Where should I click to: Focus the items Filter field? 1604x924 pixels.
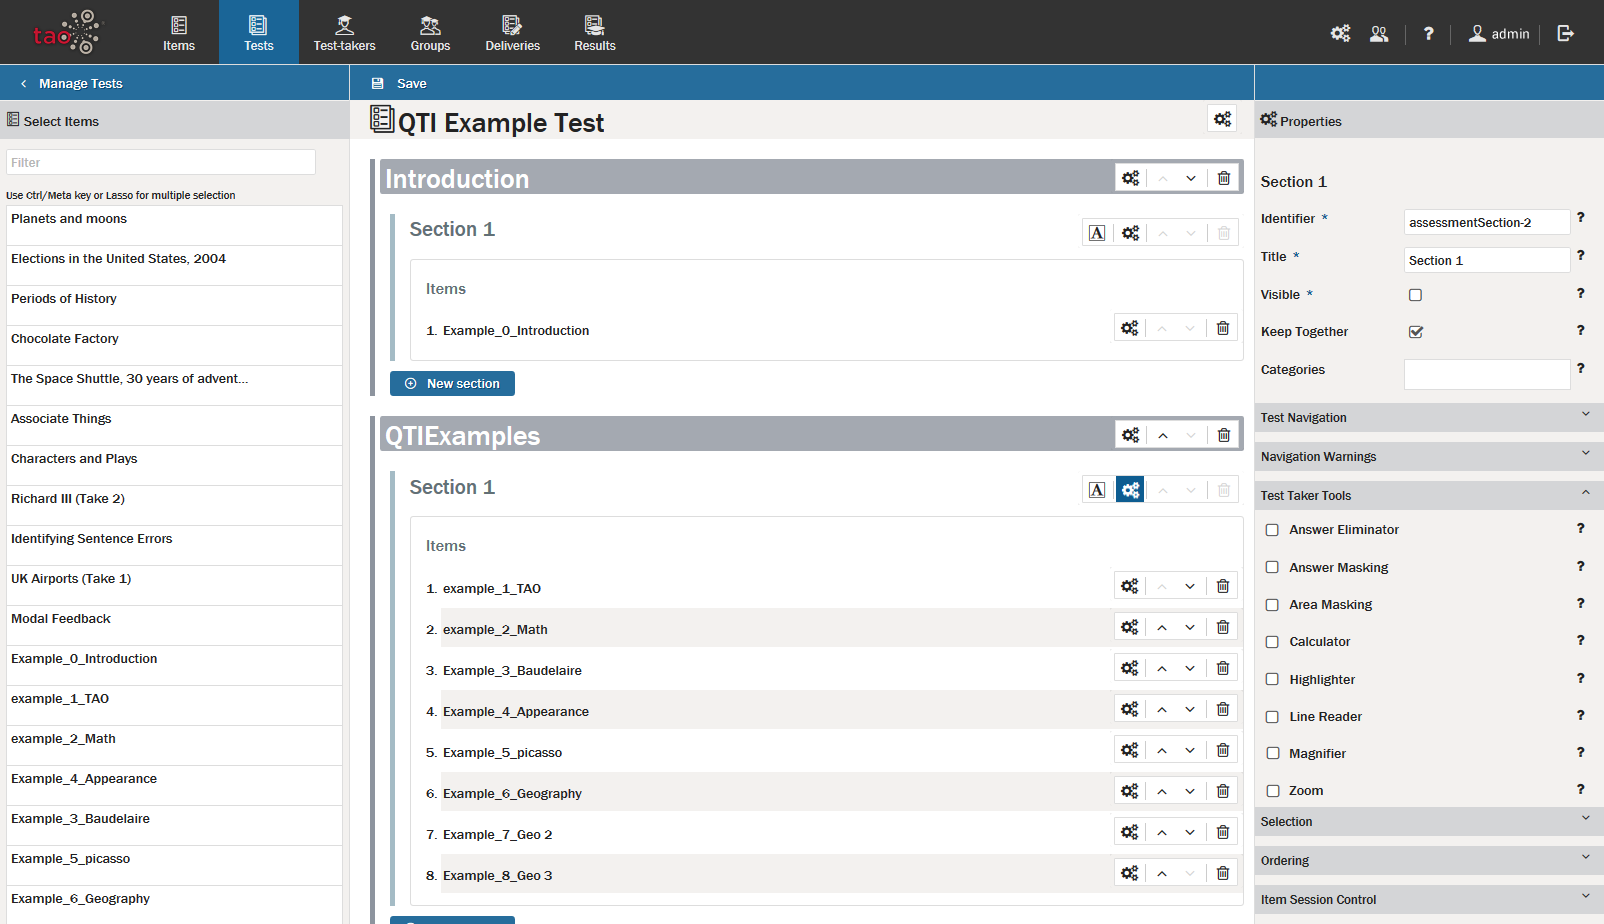(x=161, y=162)
